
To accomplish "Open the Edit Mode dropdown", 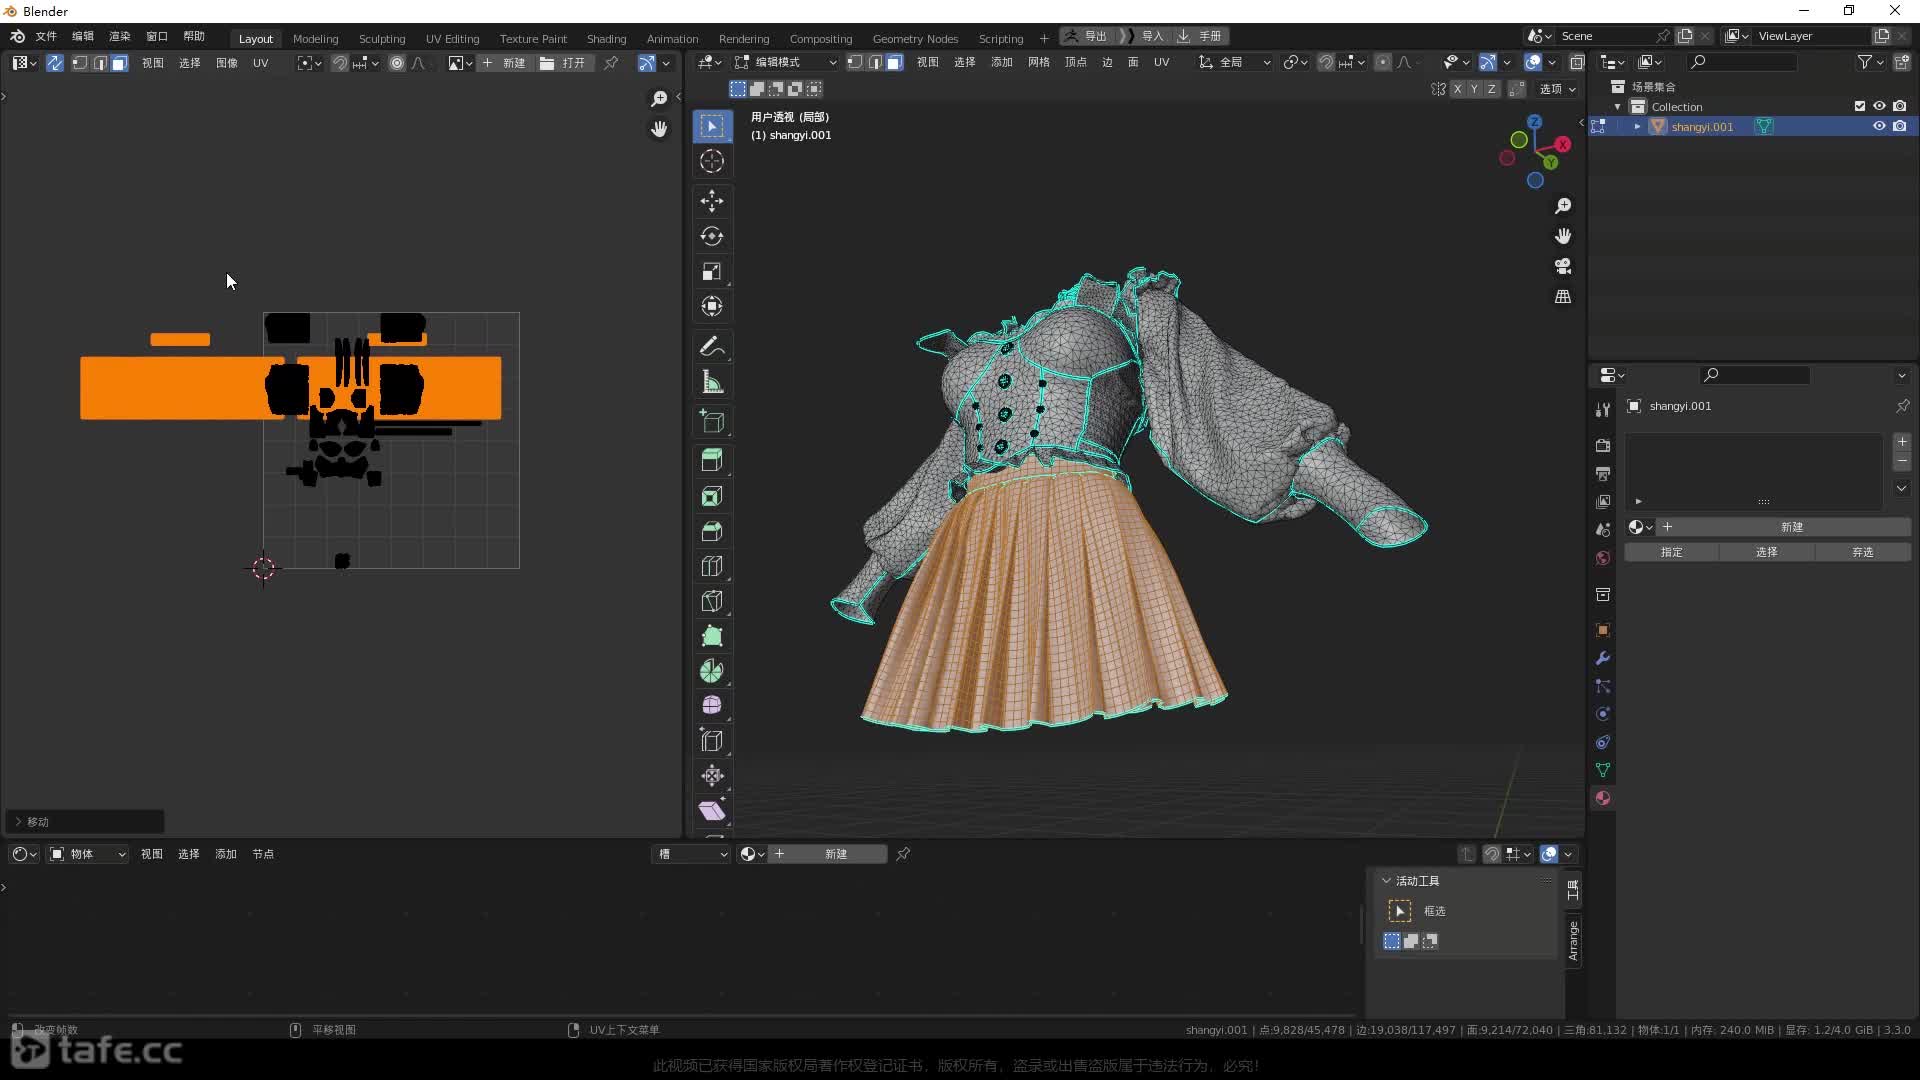I will pos(786,62).
